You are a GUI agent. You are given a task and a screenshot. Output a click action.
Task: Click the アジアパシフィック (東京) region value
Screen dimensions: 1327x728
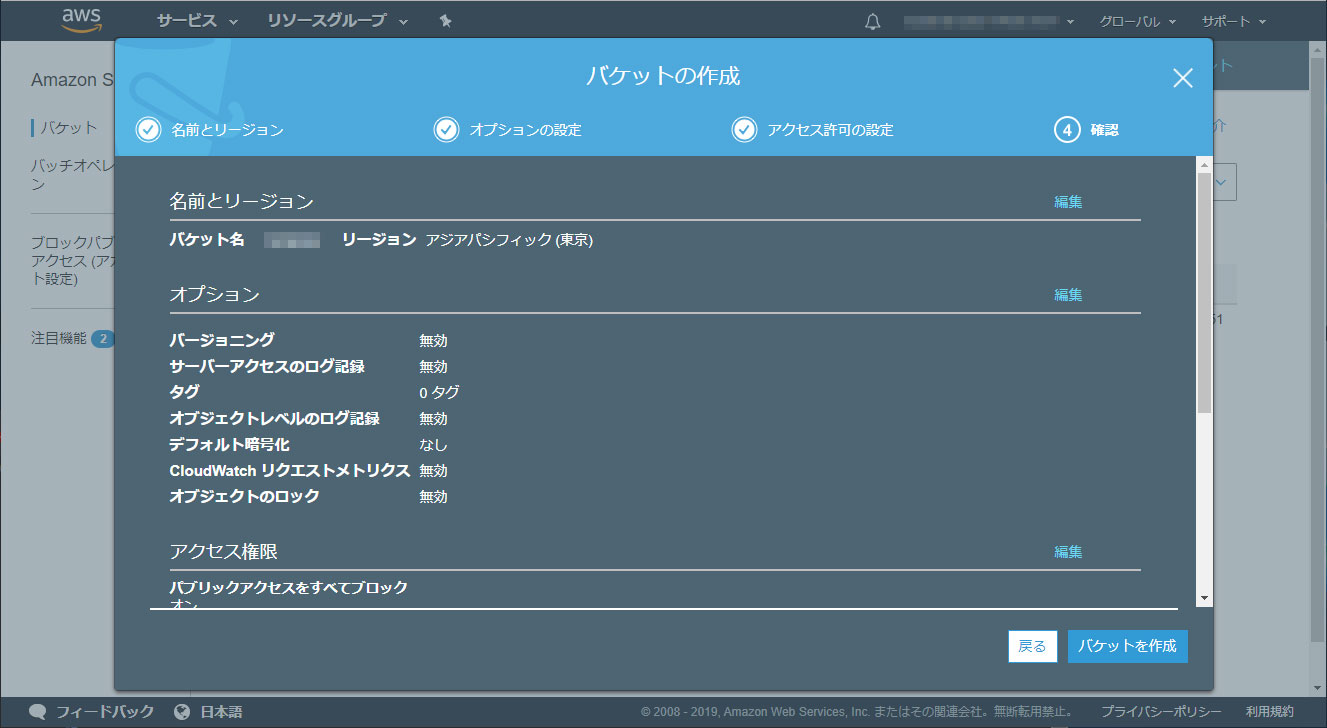pos(509,240)
